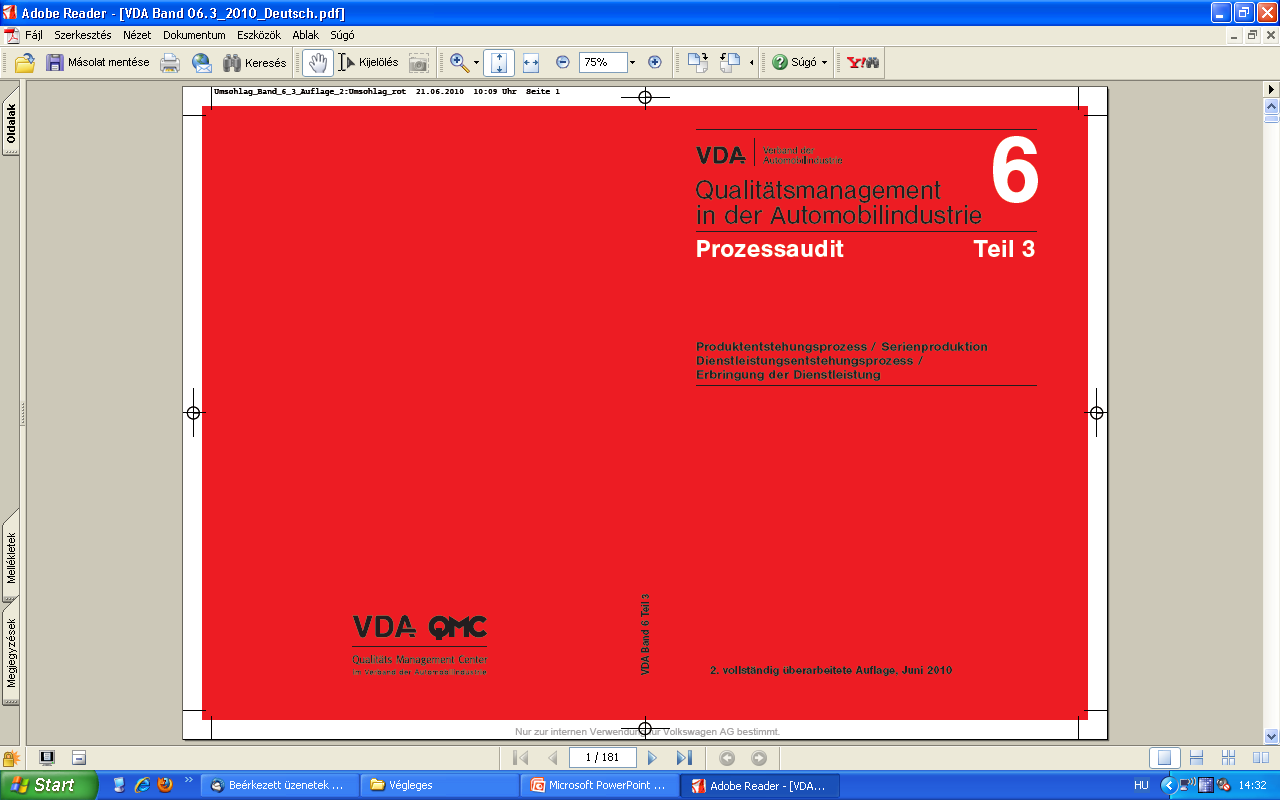The image size is (1280, 800).
Task: Click vertical scrollbar up arrow
Action: point(1272,106)
